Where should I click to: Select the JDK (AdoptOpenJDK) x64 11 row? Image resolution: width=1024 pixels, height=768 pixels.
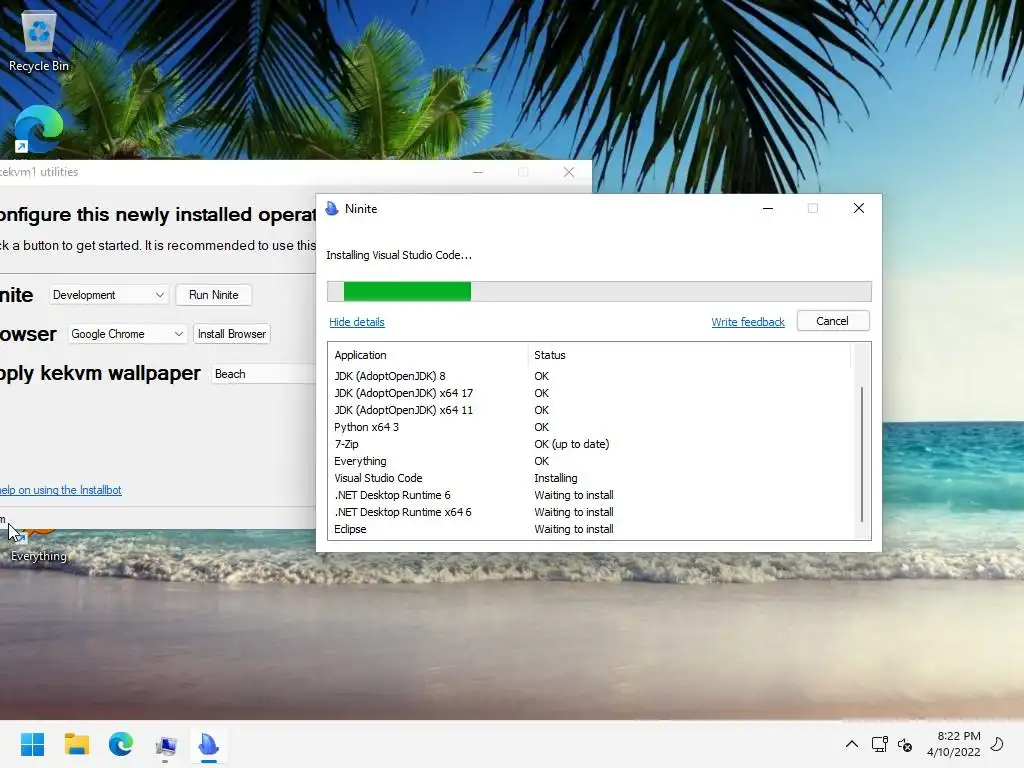590,410
